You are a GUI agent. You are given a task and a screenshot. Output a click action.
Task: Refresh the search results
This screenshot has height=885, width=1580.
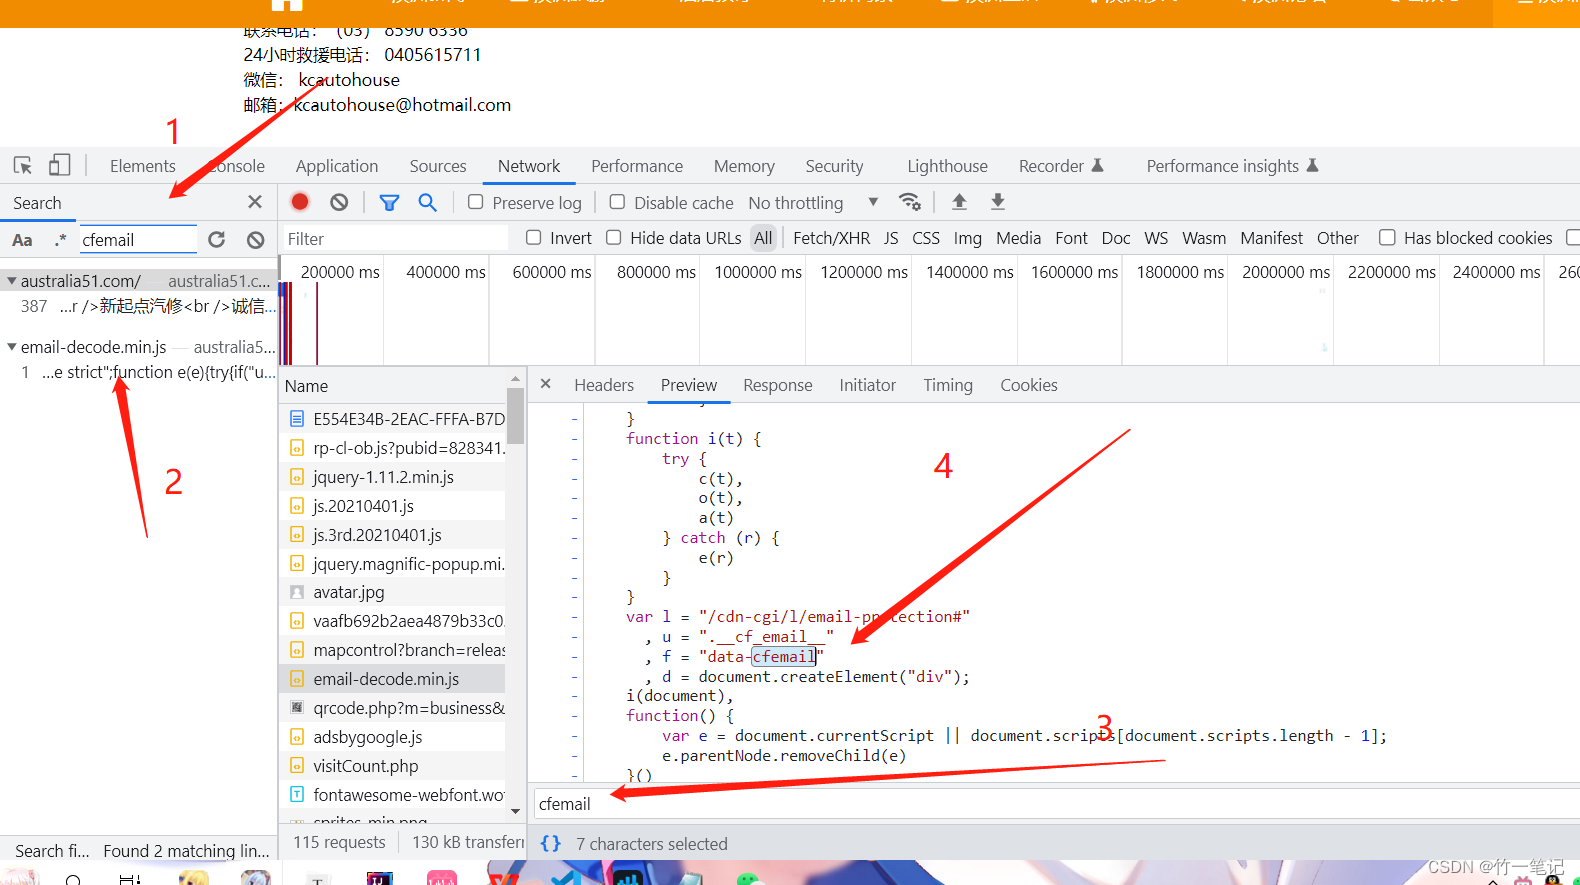tap(217, 240)
